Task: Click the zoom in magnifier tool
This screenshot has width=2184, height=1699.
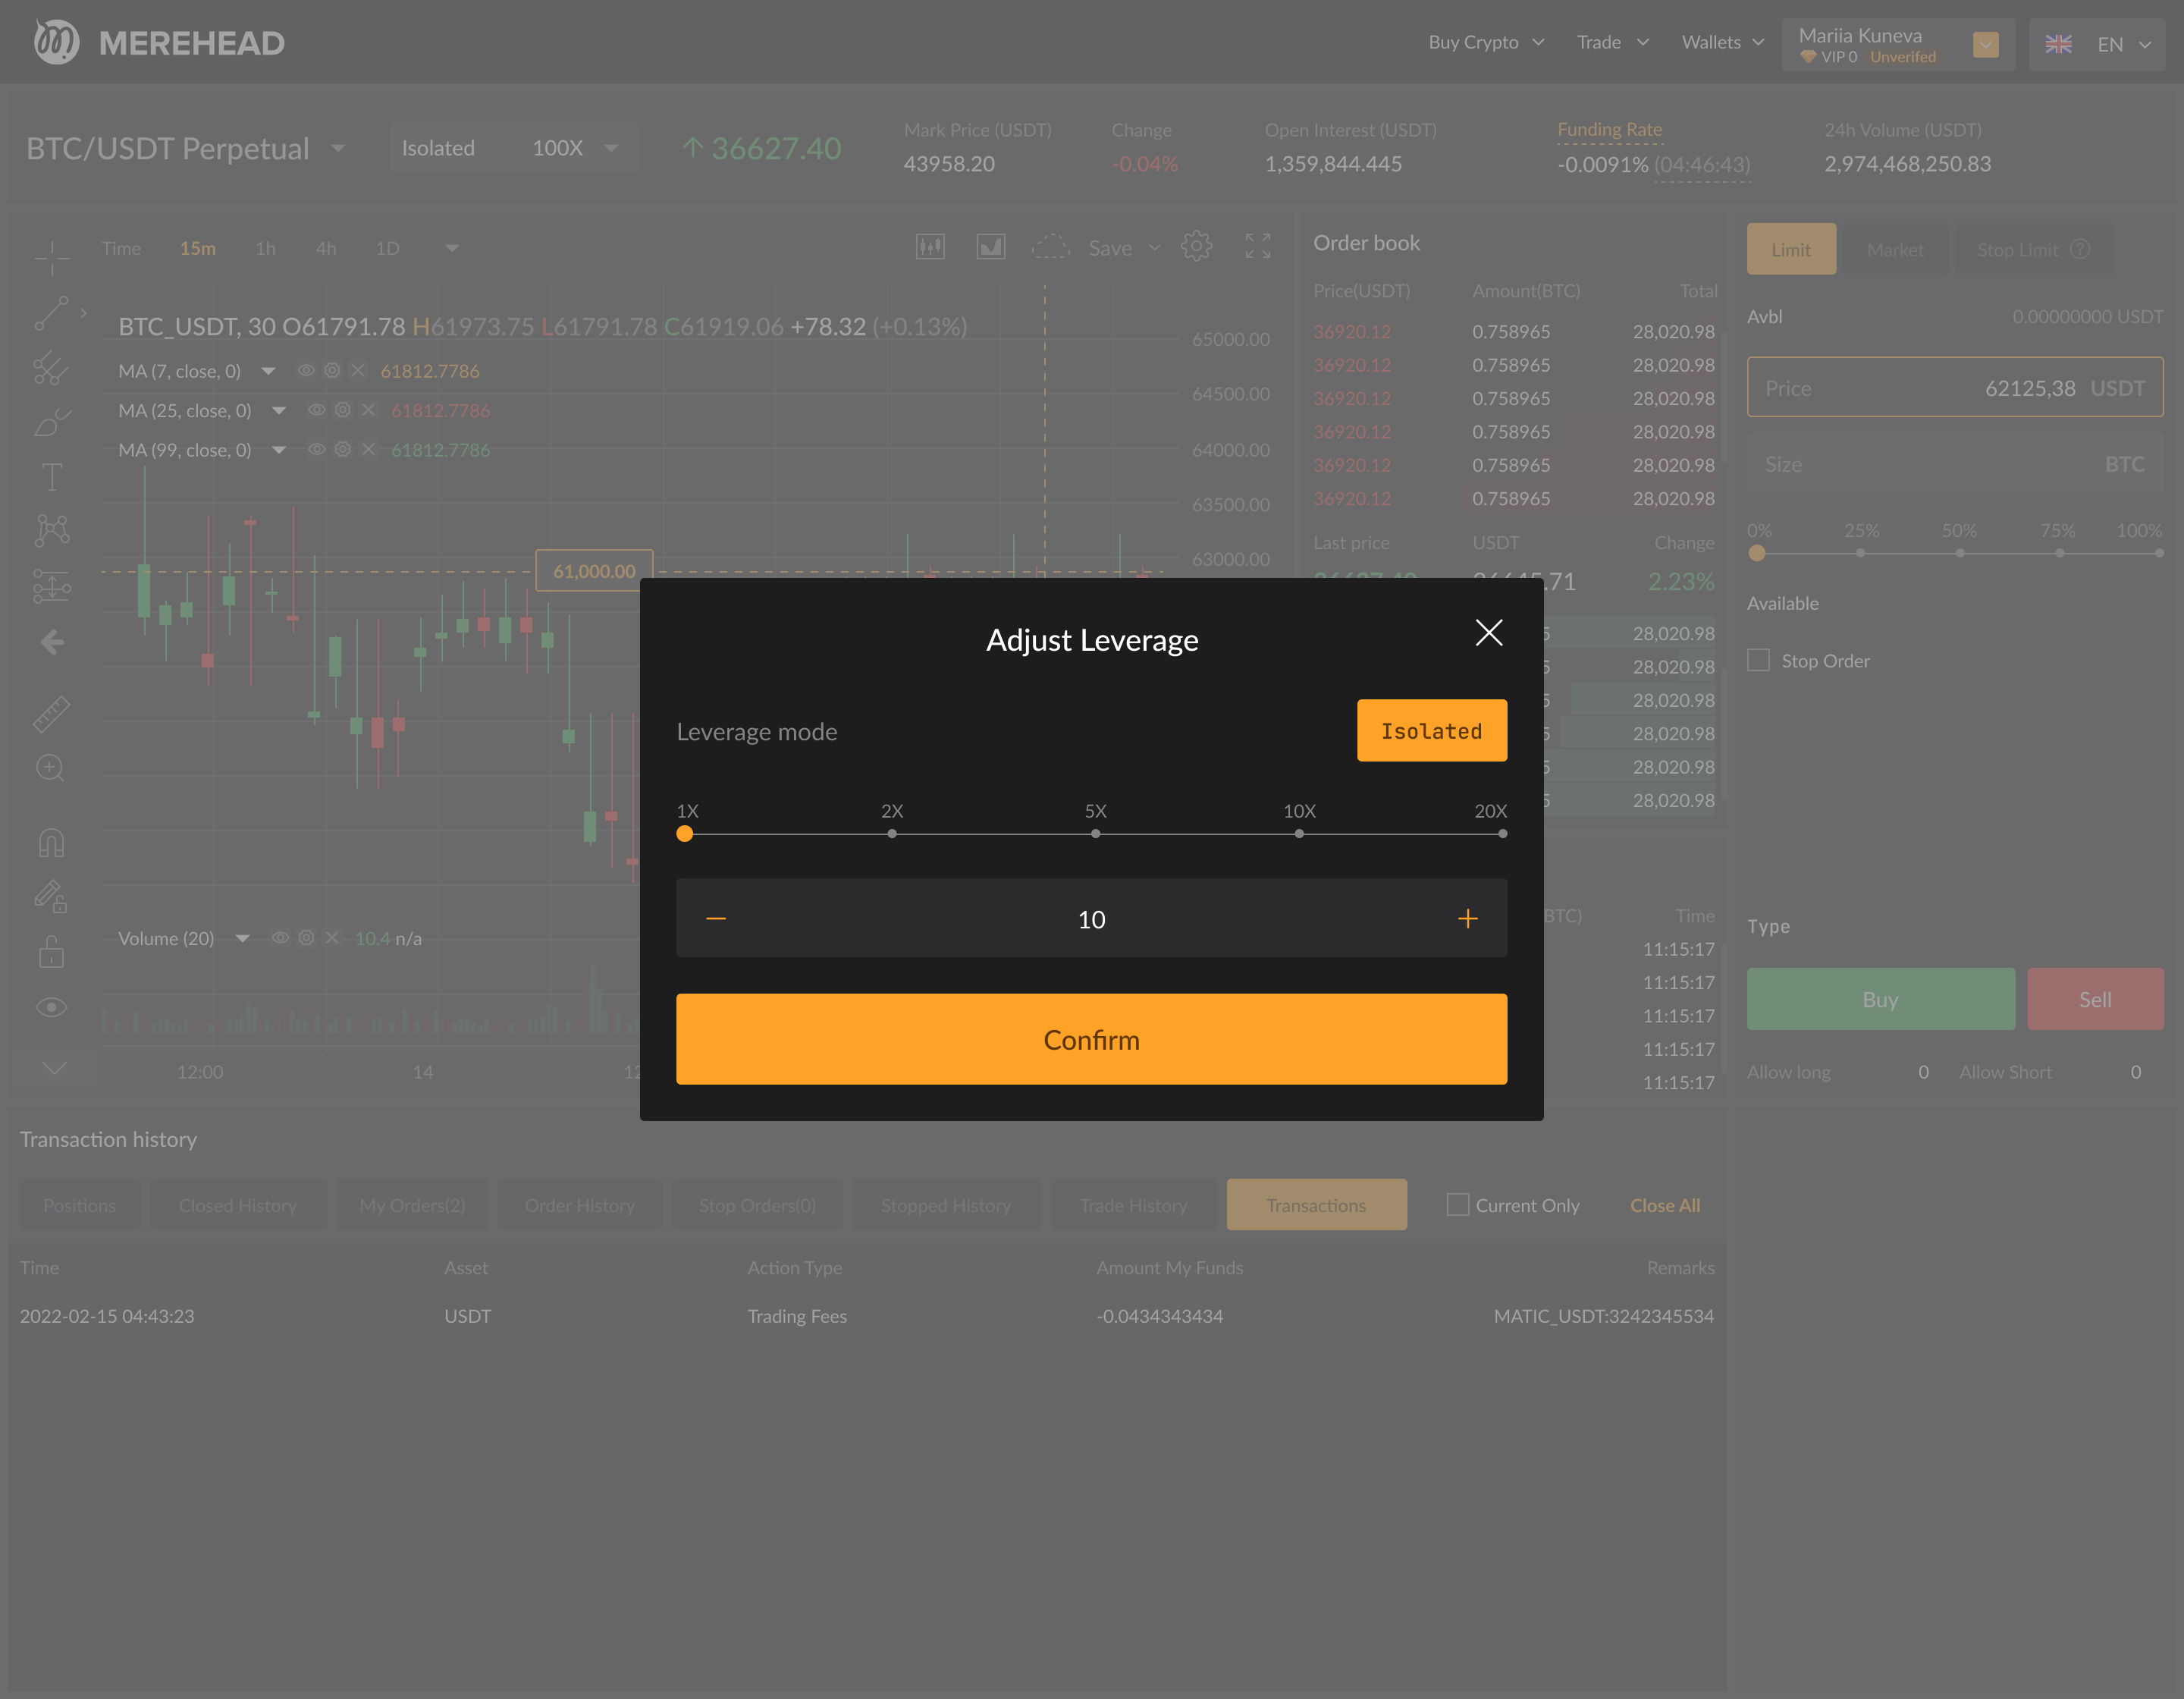Action: [51, 768]
